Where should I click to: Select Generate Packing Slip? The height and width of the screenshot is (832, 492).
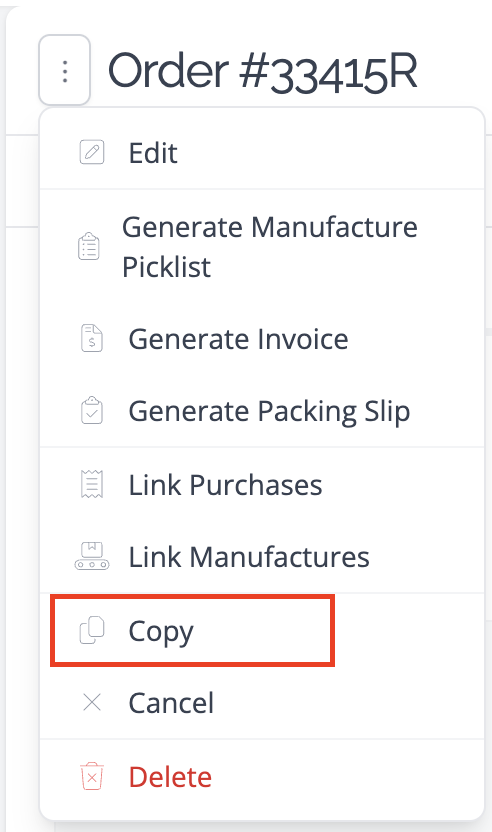(x=269, y=412)
